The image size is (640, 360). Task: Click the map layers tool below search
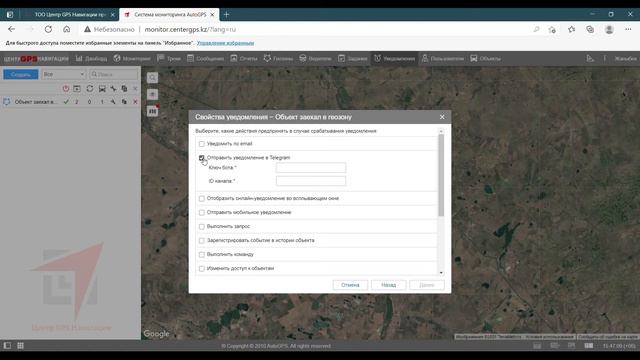[152, 94]
